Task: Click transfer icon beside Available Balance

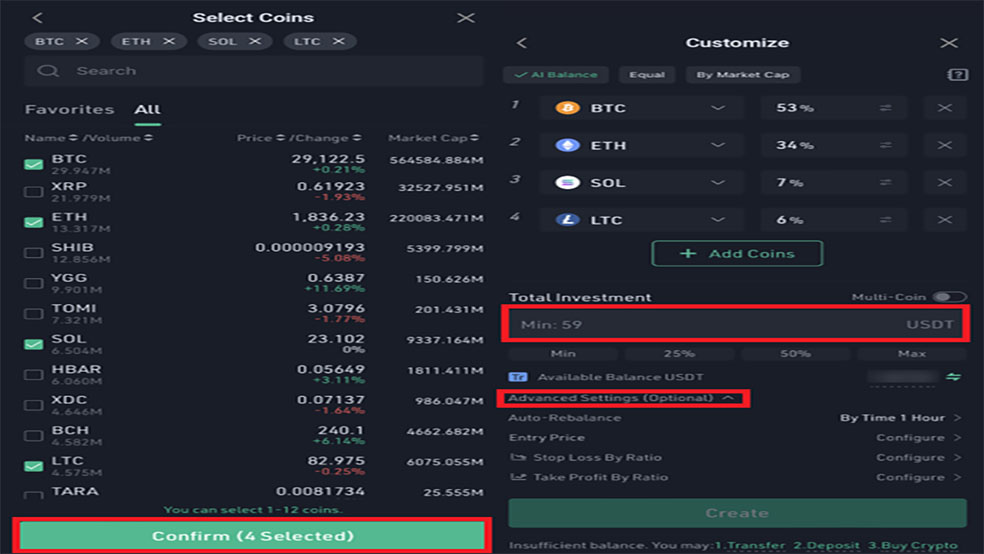Action: tap(954, 376)
